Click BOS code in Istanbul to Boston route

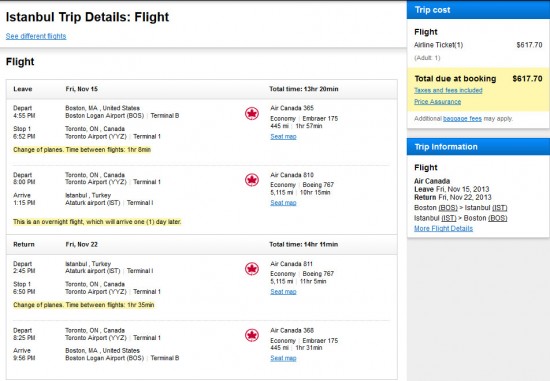pos(498,218)
